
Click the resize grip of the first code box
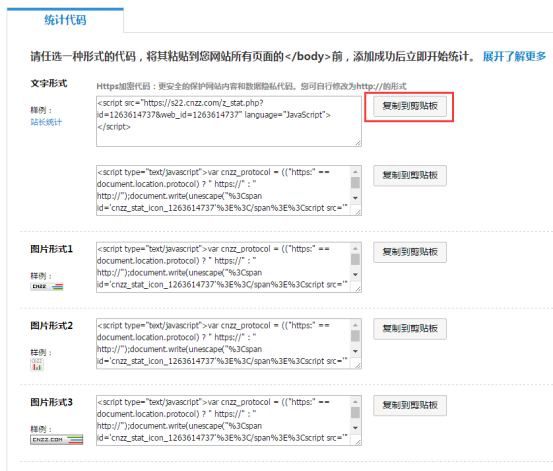(358, 143)
